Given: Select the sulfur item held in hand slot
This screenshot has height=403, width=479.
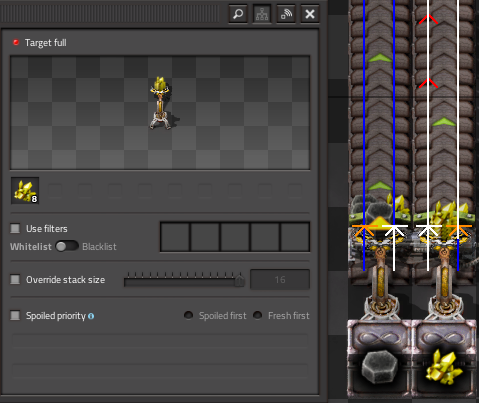Looking at the screenshot, I should (x=25, y=191).
